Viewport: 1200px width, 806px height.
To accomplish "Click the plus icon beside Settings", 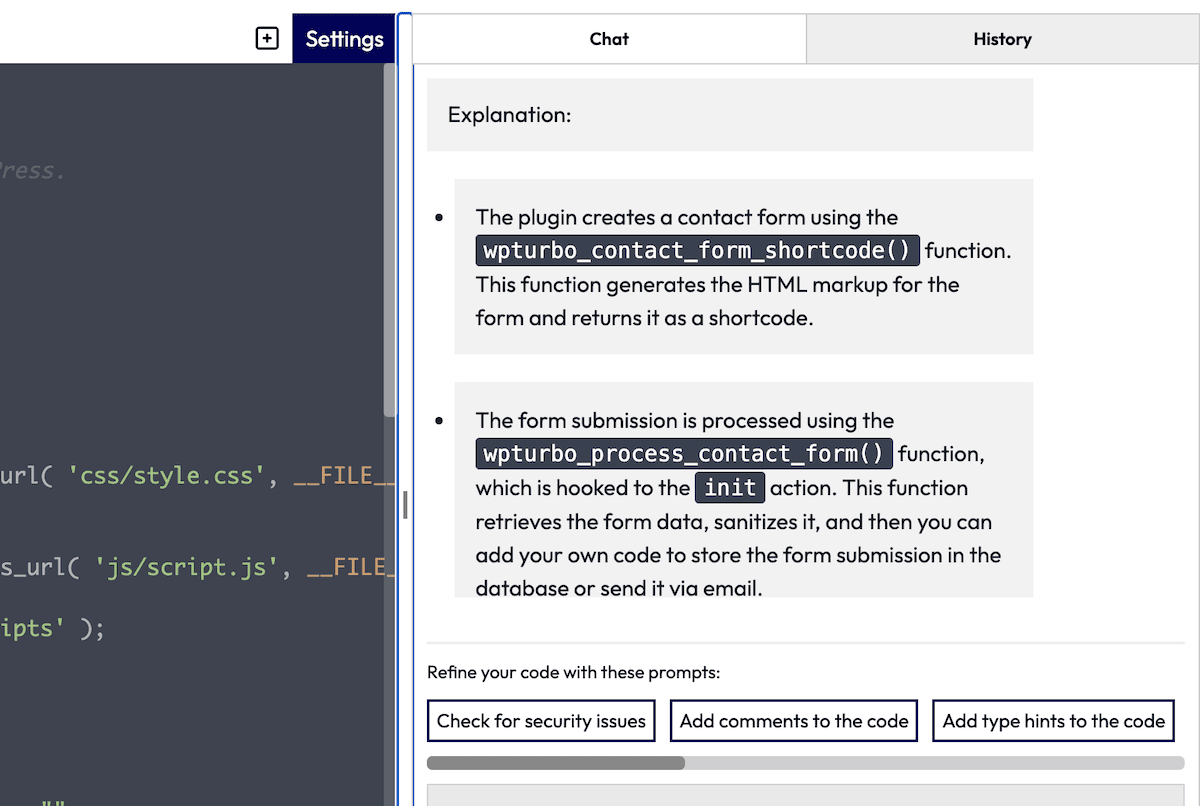I will click(x=267, y=39).
